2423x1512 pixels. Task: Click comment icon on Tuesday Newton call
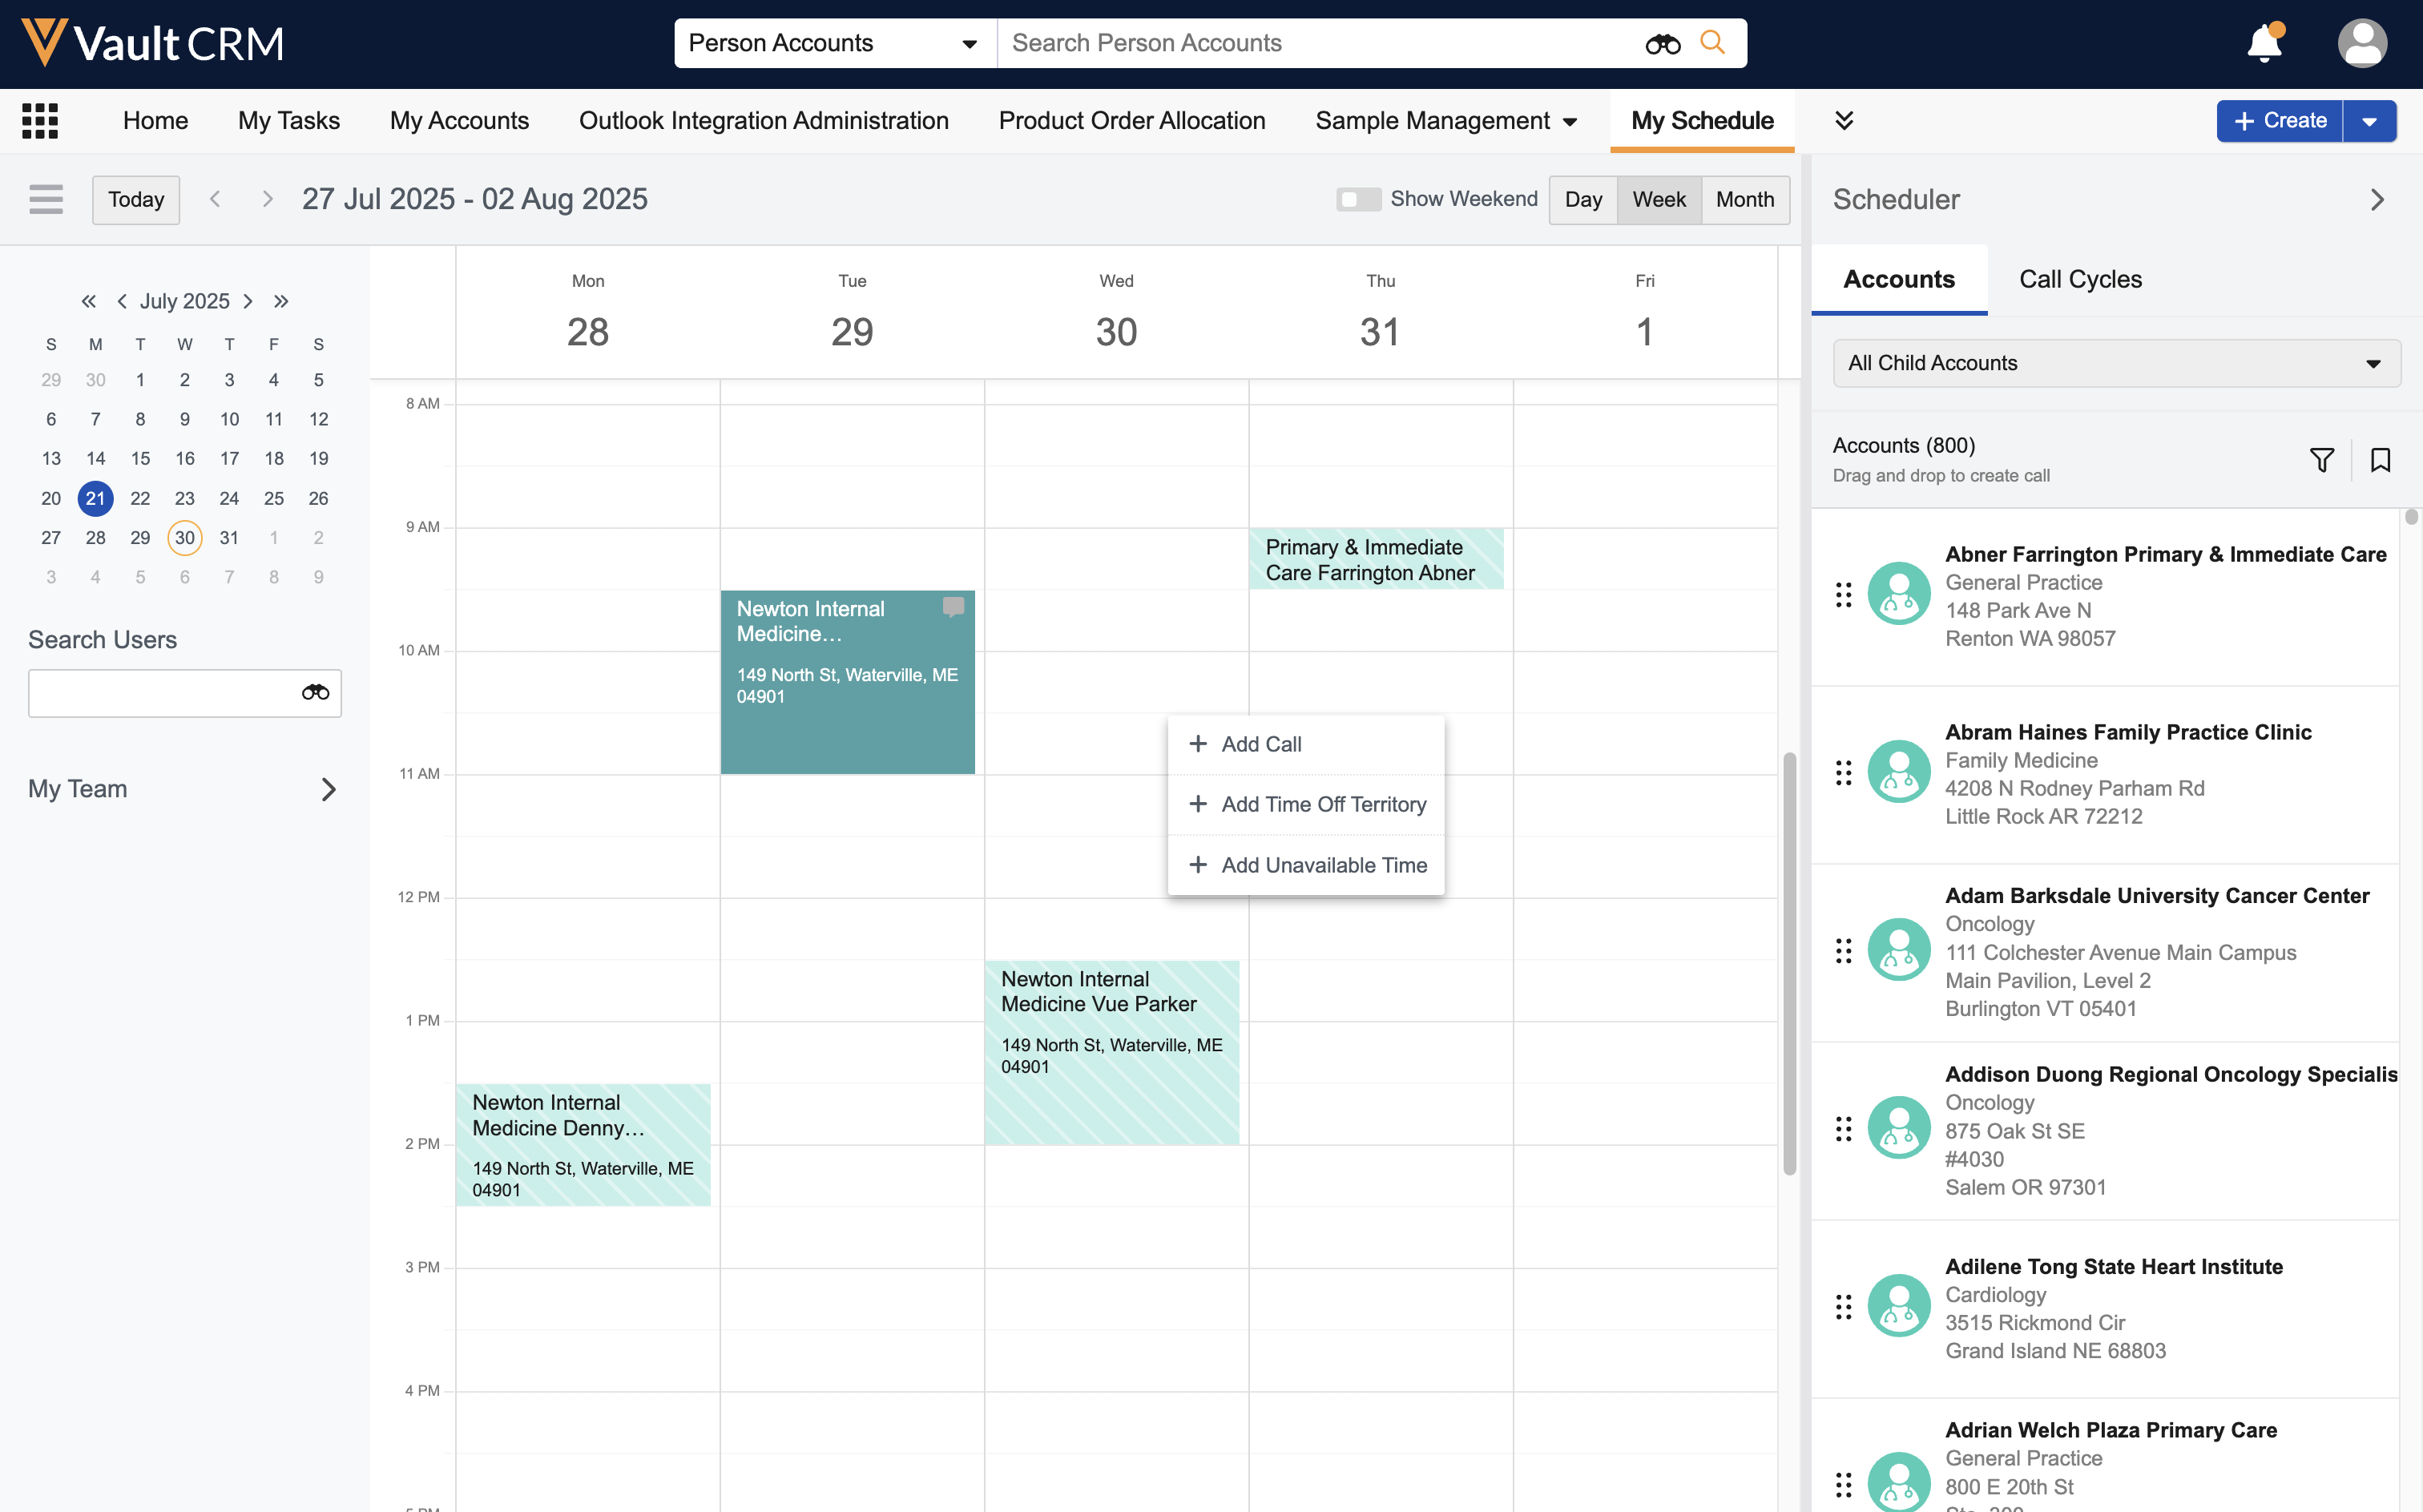pos(953,607)
